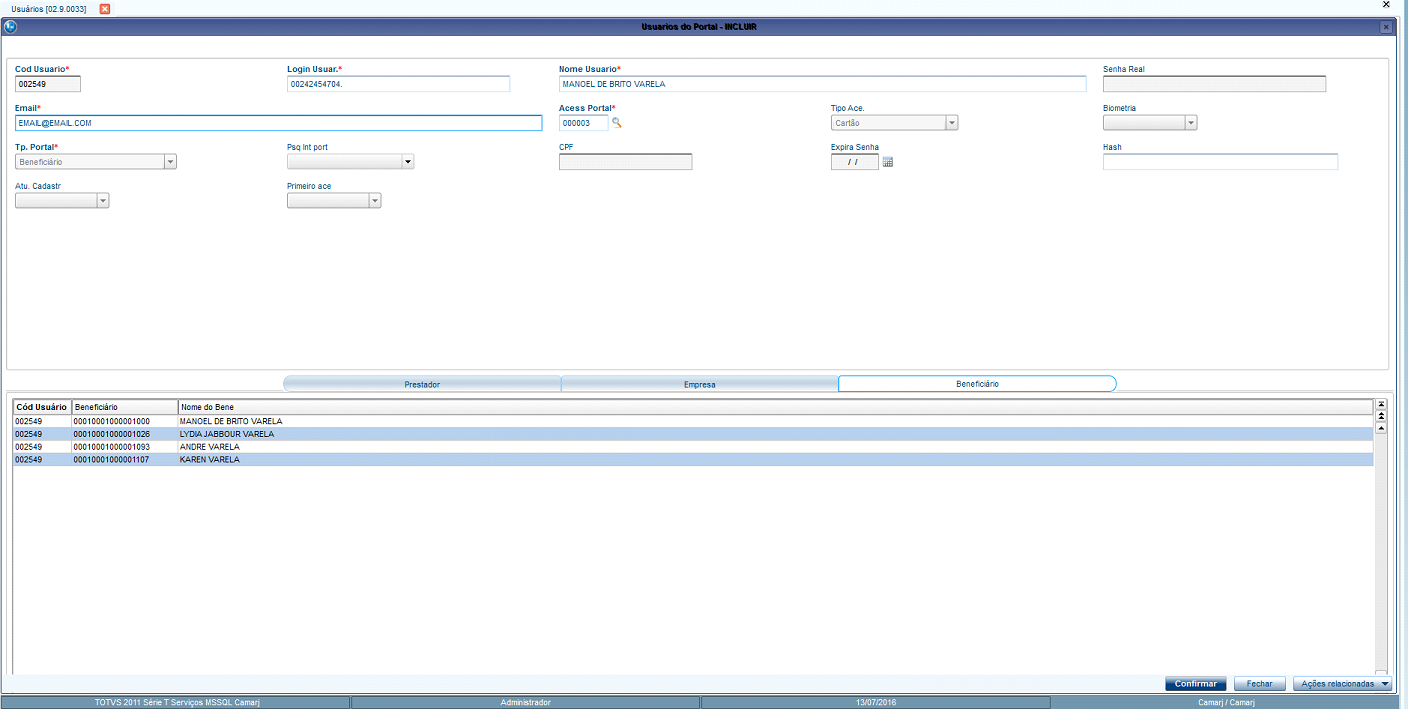1408x709 pixels.
Task: Select row MANOEL DE BRITO VARELA in grid
Action: [693, 421]
